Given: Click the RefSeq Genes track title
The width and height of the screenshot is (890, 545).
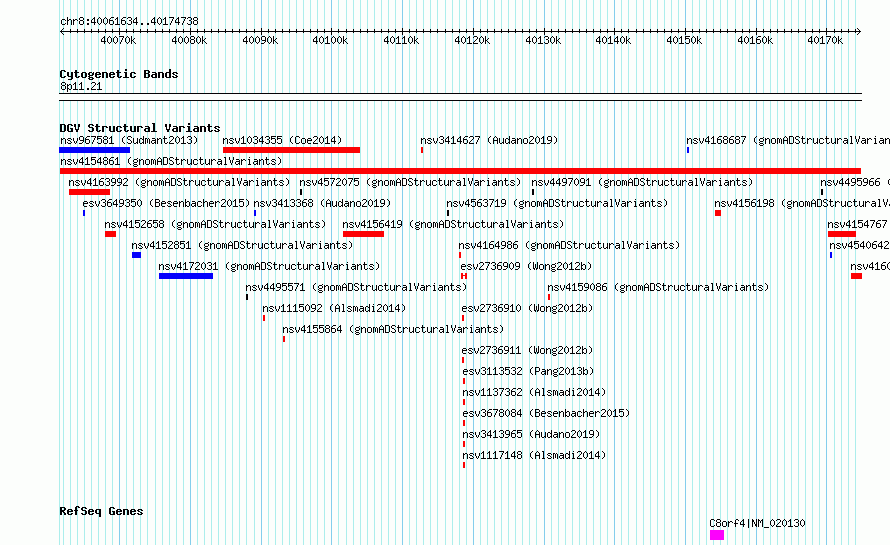Looking at the screenshot, I should (x=101, y=511).
